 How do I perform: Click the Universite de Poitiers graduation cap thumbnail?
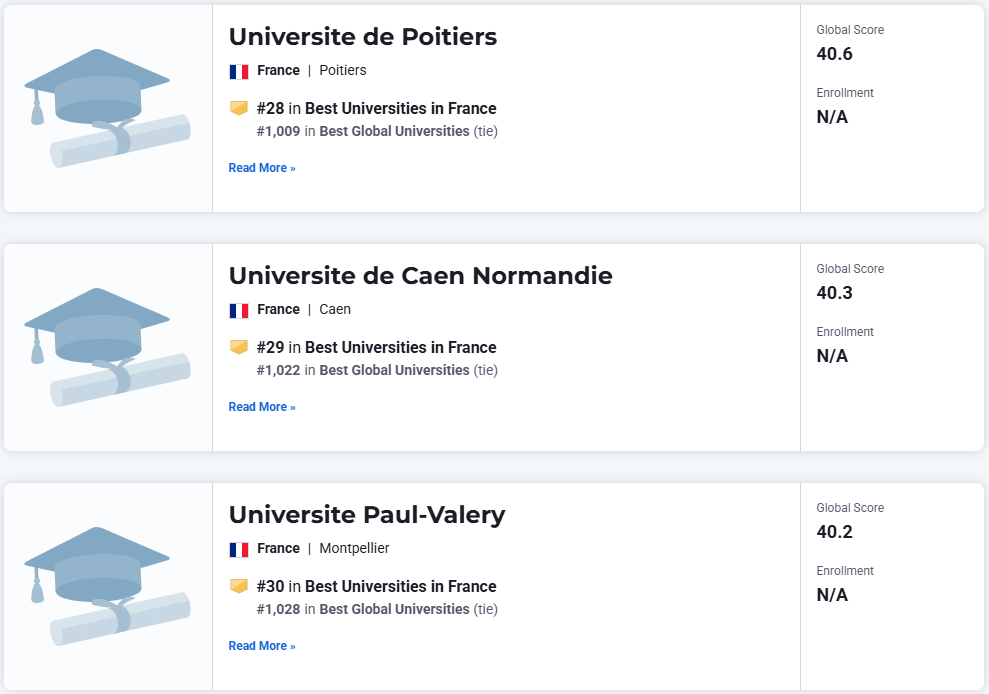pos(107,108)
